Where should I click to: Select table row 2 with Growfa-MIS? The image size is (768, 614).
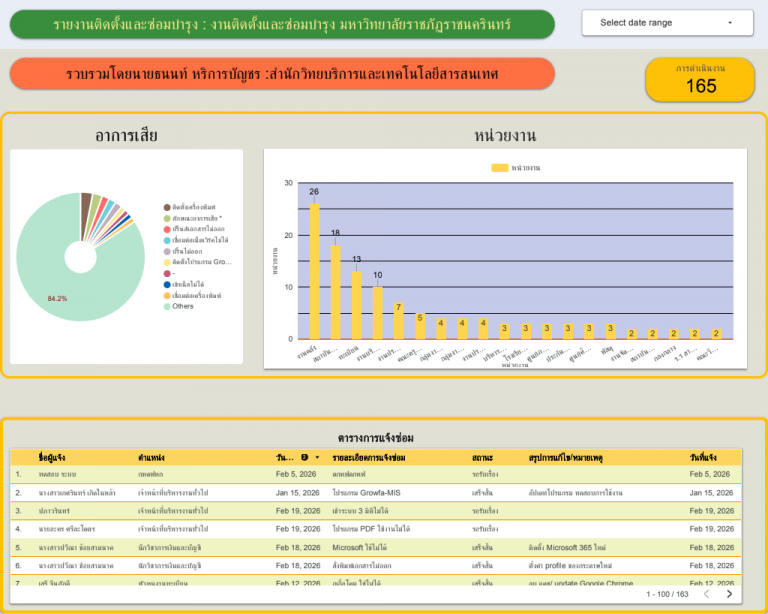[x=376, y=493]
